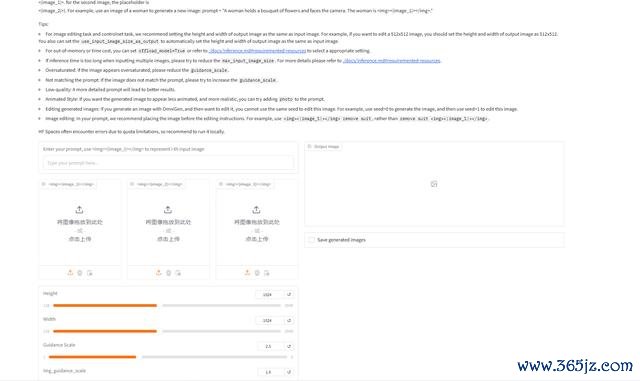640x381 pixels.
Task: Click the 'Guidance Scale' label
Action: [x=59, y=345]
